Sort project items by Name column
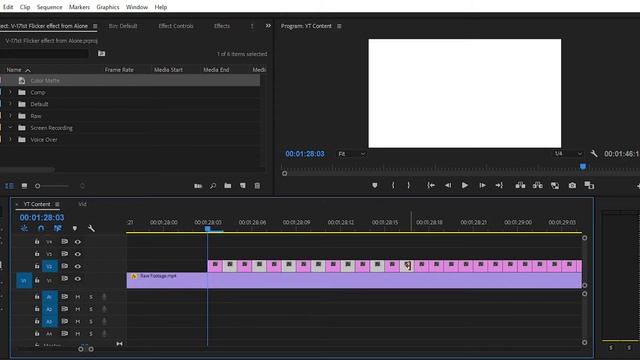This screenshot has height=360, width=640. tap(14, 70)
